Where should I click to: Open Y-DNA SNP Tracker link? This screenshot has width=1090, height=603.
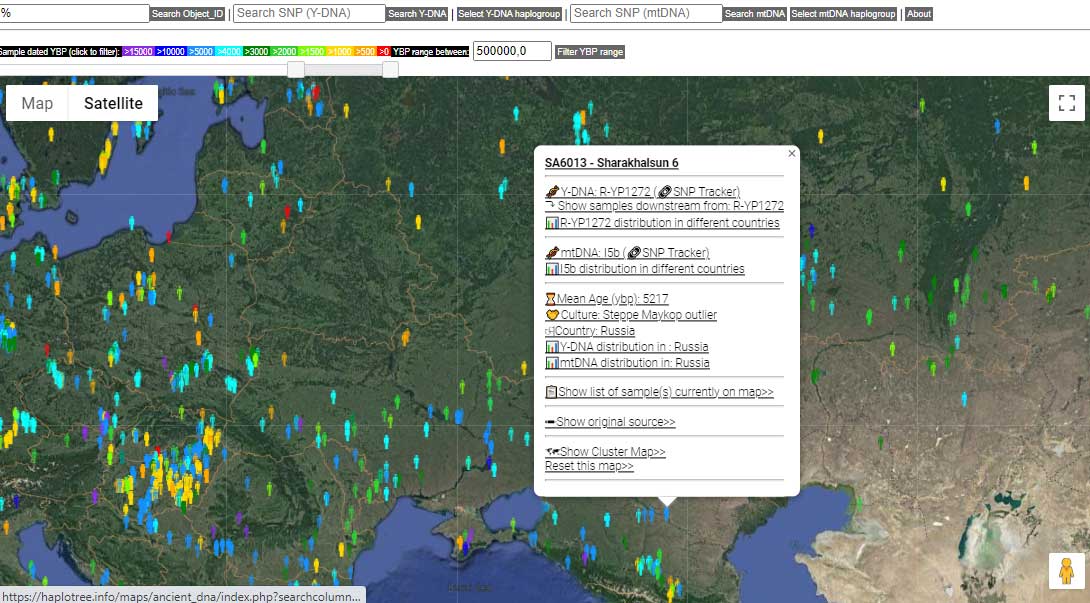tap(698, 191)
